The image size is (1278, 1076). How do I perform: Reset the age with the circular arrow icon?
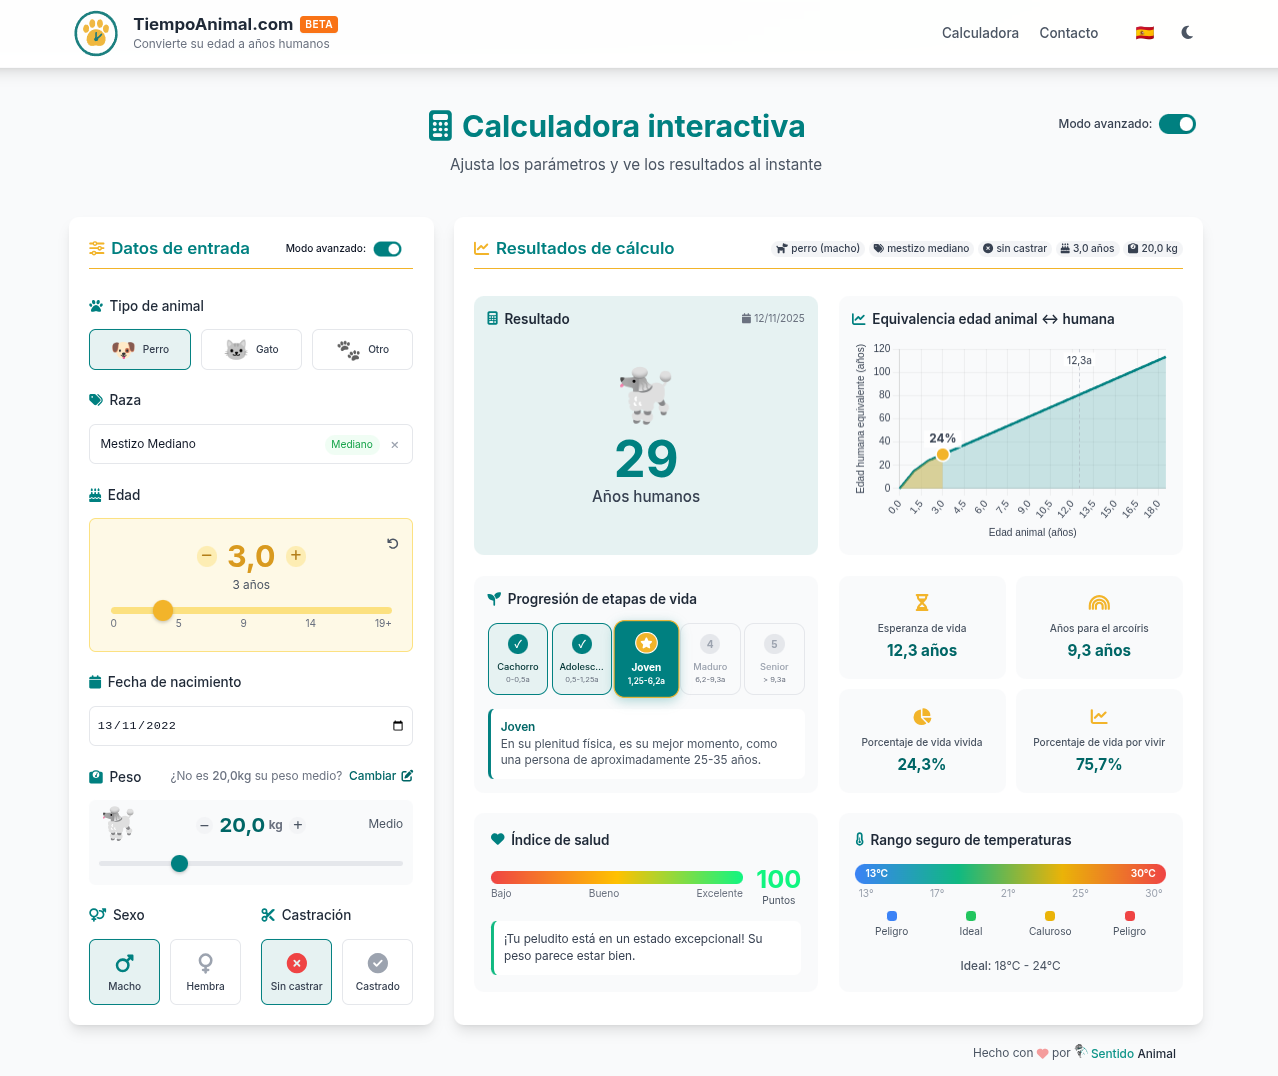coord(392,543)
